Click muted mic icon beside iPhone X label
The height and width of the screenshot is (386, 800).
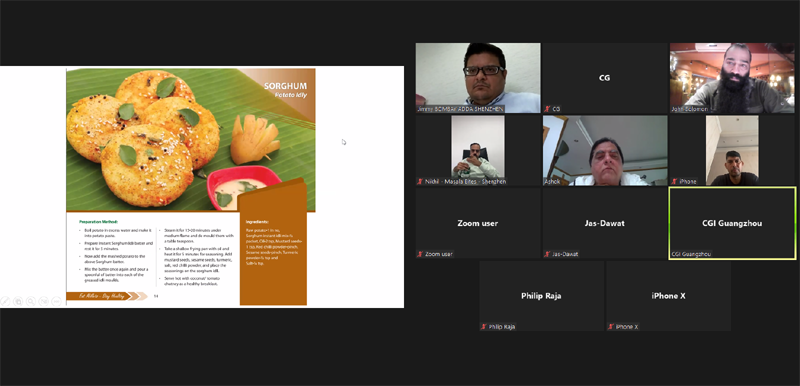tap(611, 327)
